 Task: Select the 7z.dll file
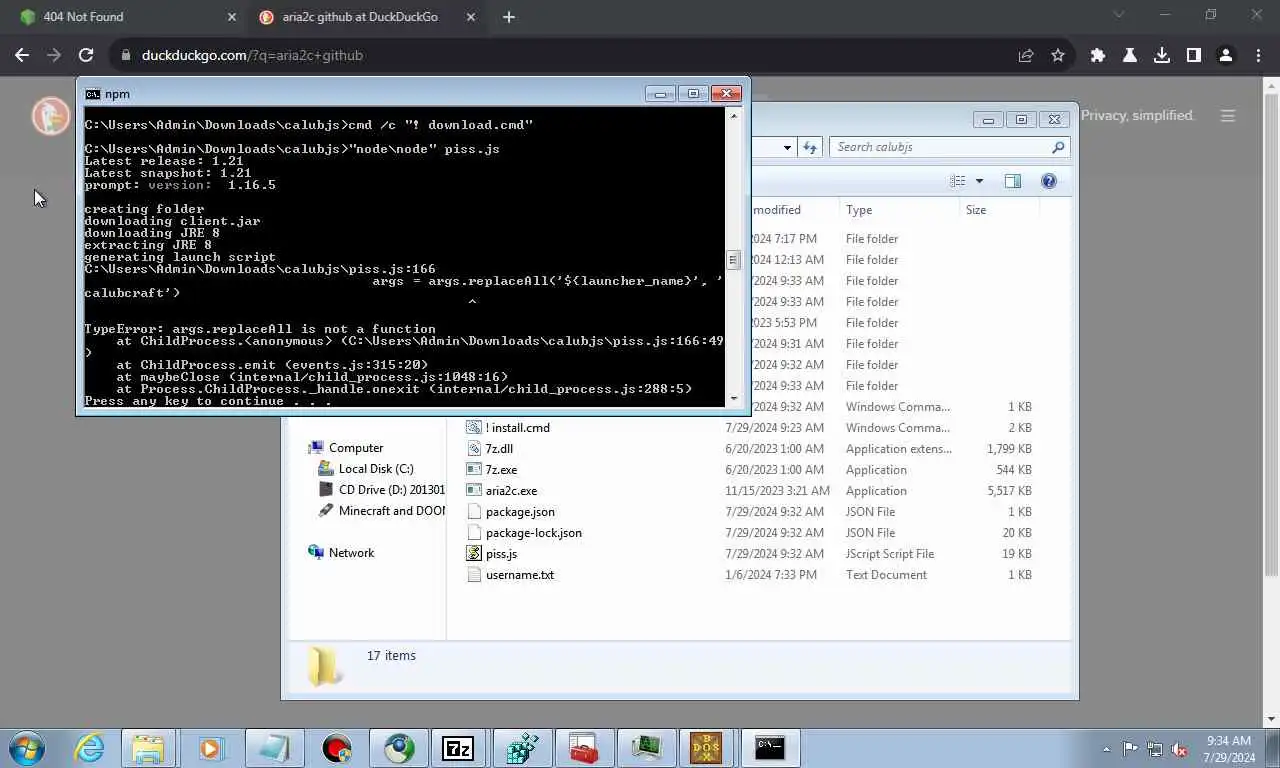point(499,449)
